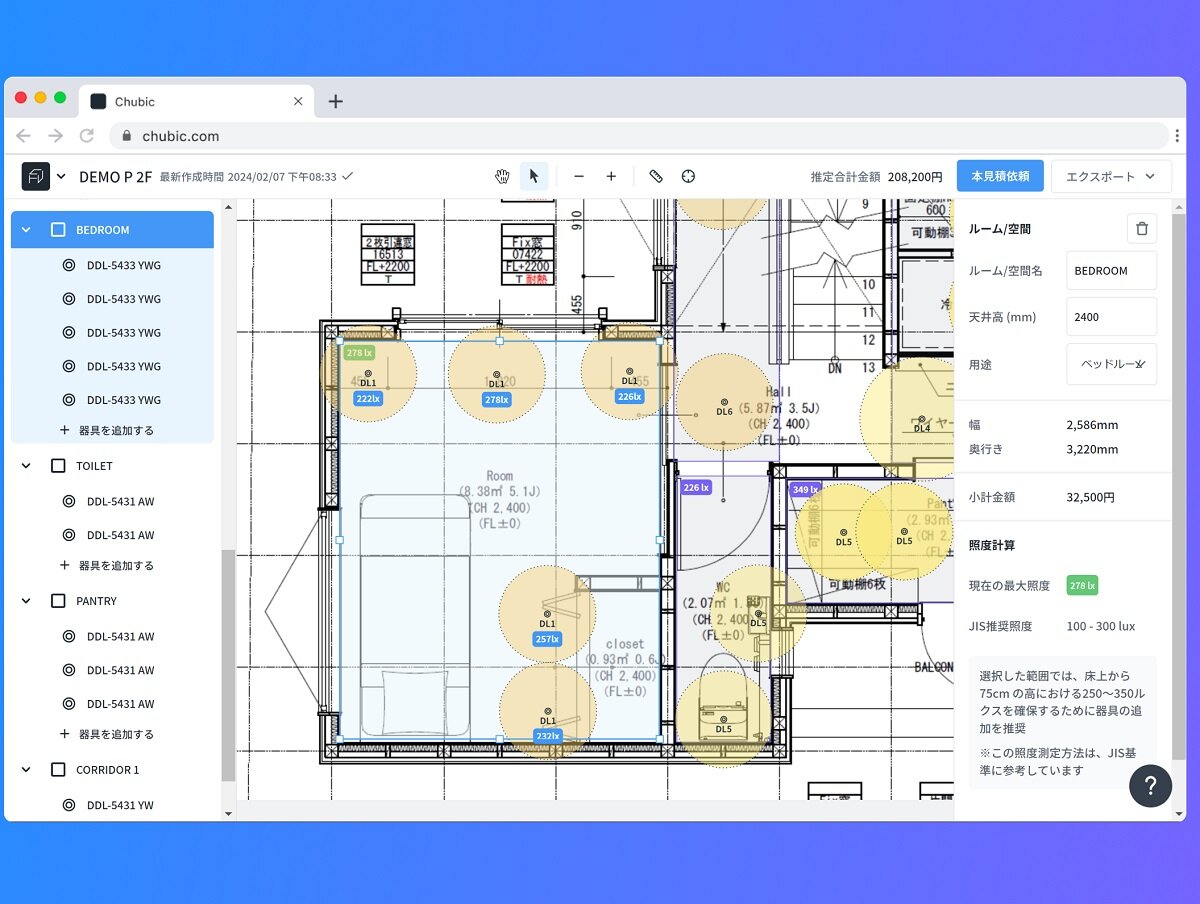Toggle the CORRIDOR 1 checkbox
The height and width of the screenshot is (904, 1200).
coord(58,770)
